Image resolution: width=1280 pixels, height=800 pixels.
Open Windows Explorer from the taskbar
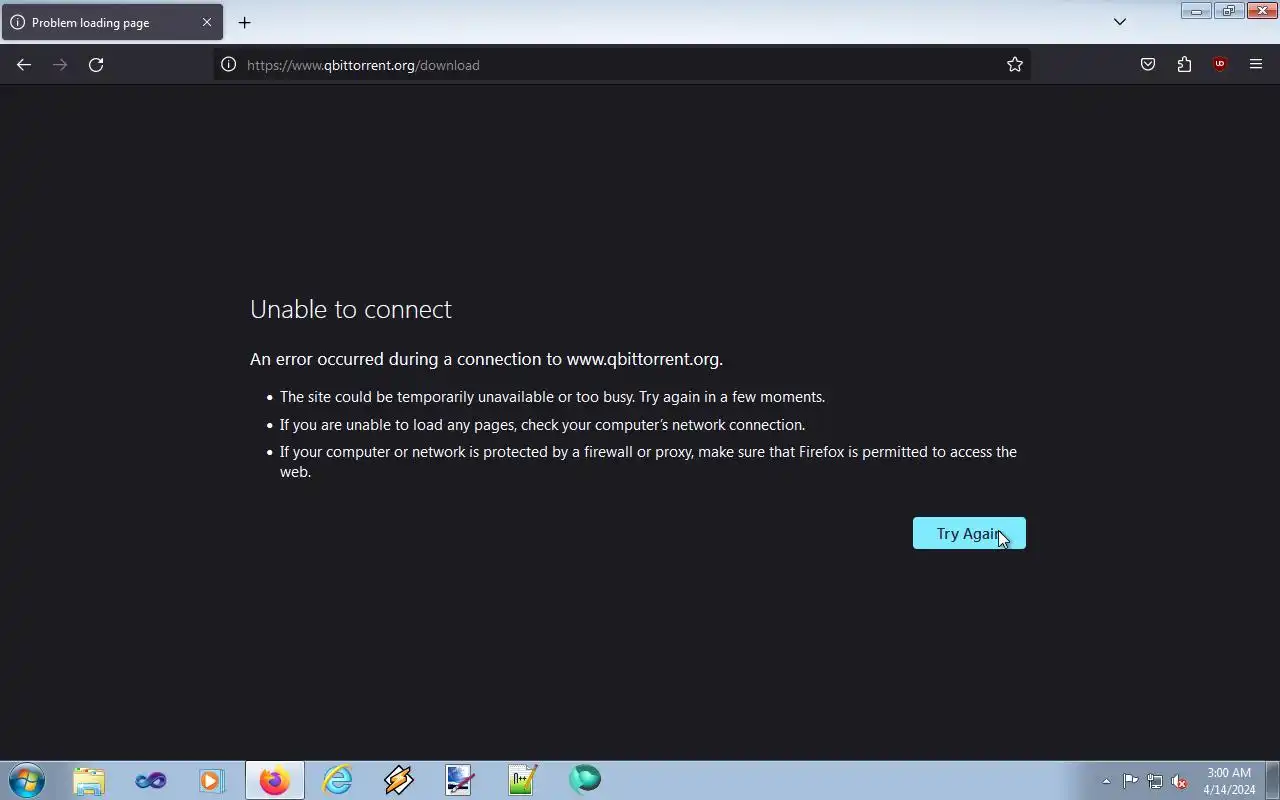(x=89, y=780)
